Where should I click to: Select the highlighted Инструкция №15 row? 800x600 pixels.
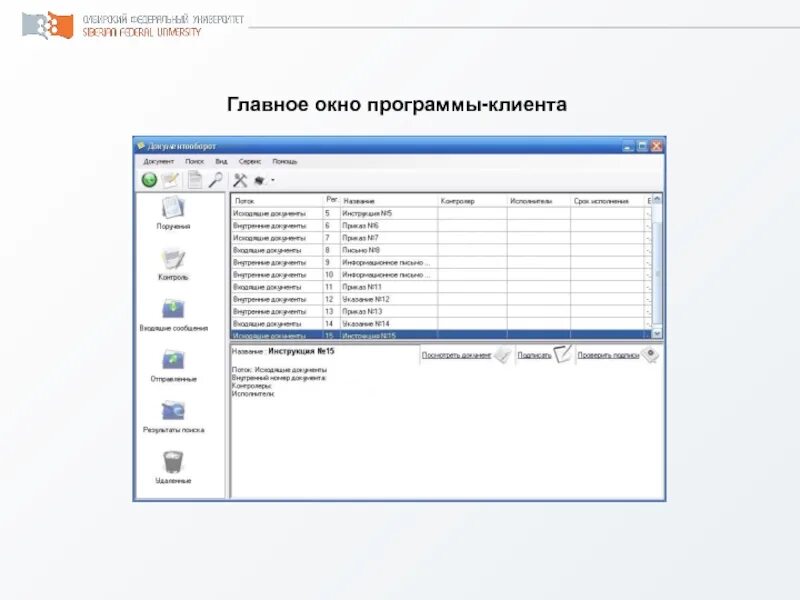coord(439,335)
